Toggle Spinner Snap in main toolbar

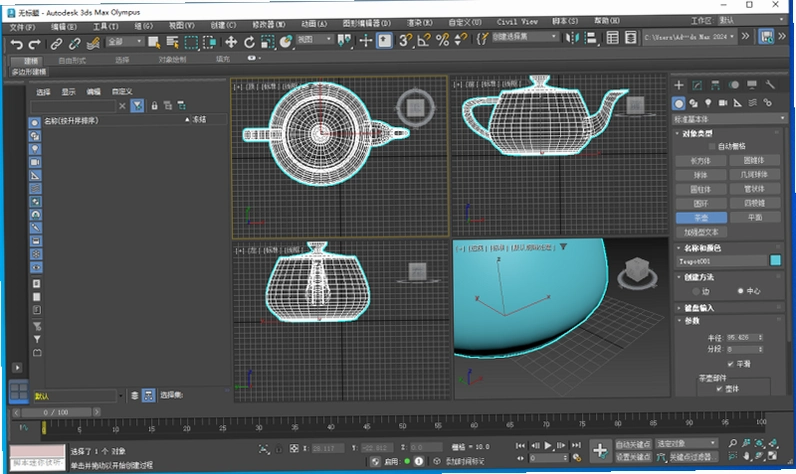click(x=460, y=40)
